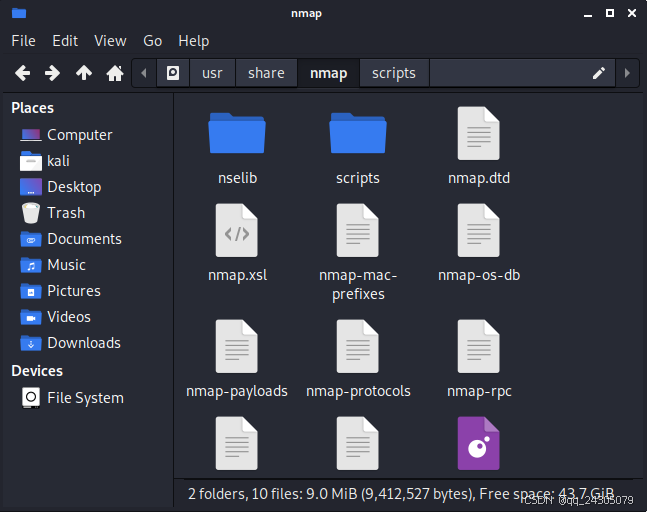The width and height of the screenshot is (647, 512).
Task: Click the Pictures folder icon in sidebar
Action: 31,291
